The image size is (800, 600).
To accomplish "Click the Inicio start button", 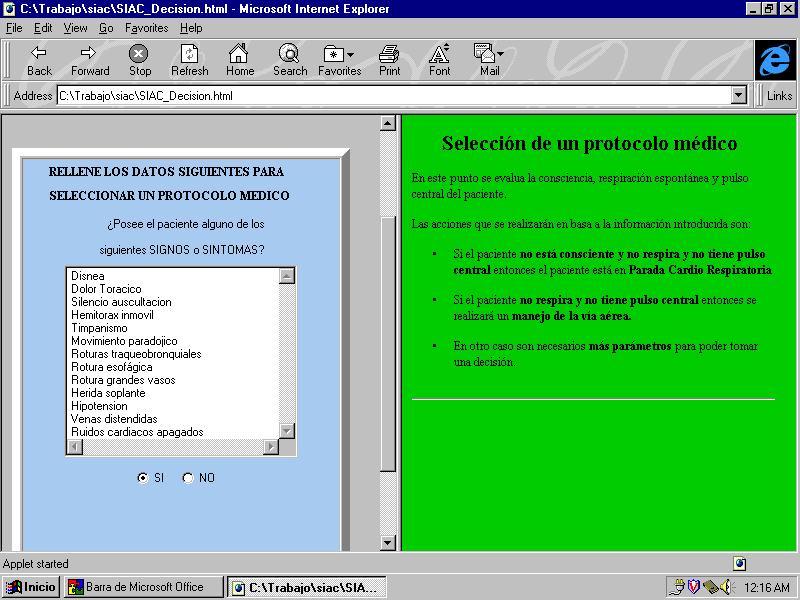I will tap(31, 587).
